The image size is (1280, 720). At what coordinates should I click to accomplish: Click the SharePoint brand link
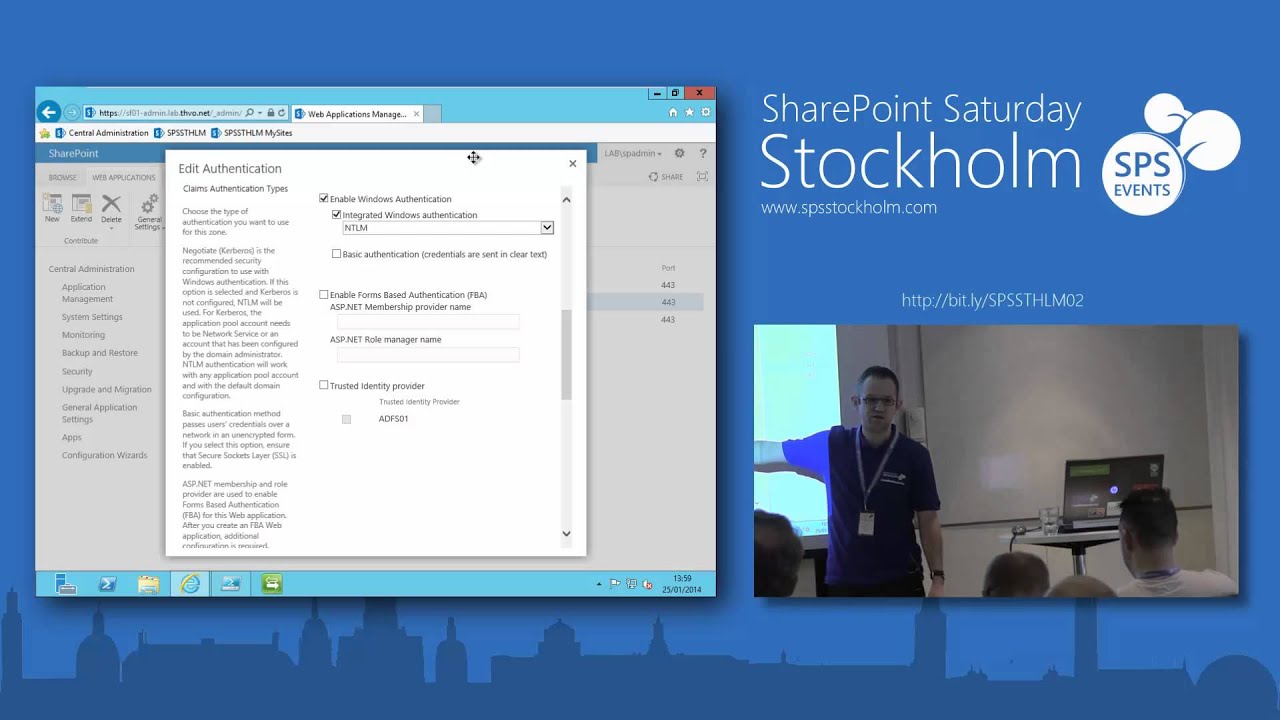point(73,153)
